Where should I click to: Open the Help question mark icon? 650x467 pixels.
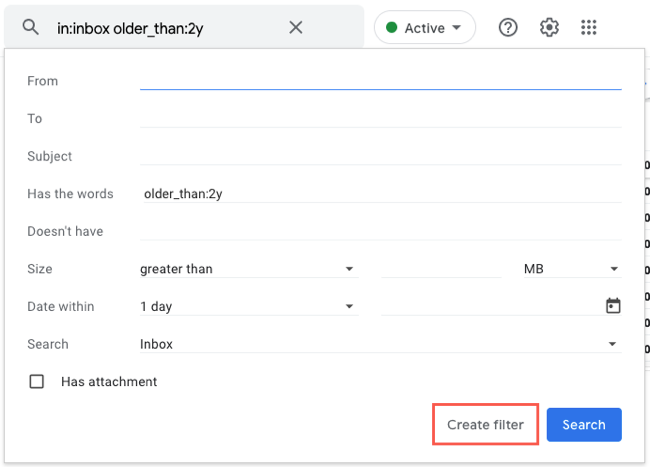(x=508, y=28)
